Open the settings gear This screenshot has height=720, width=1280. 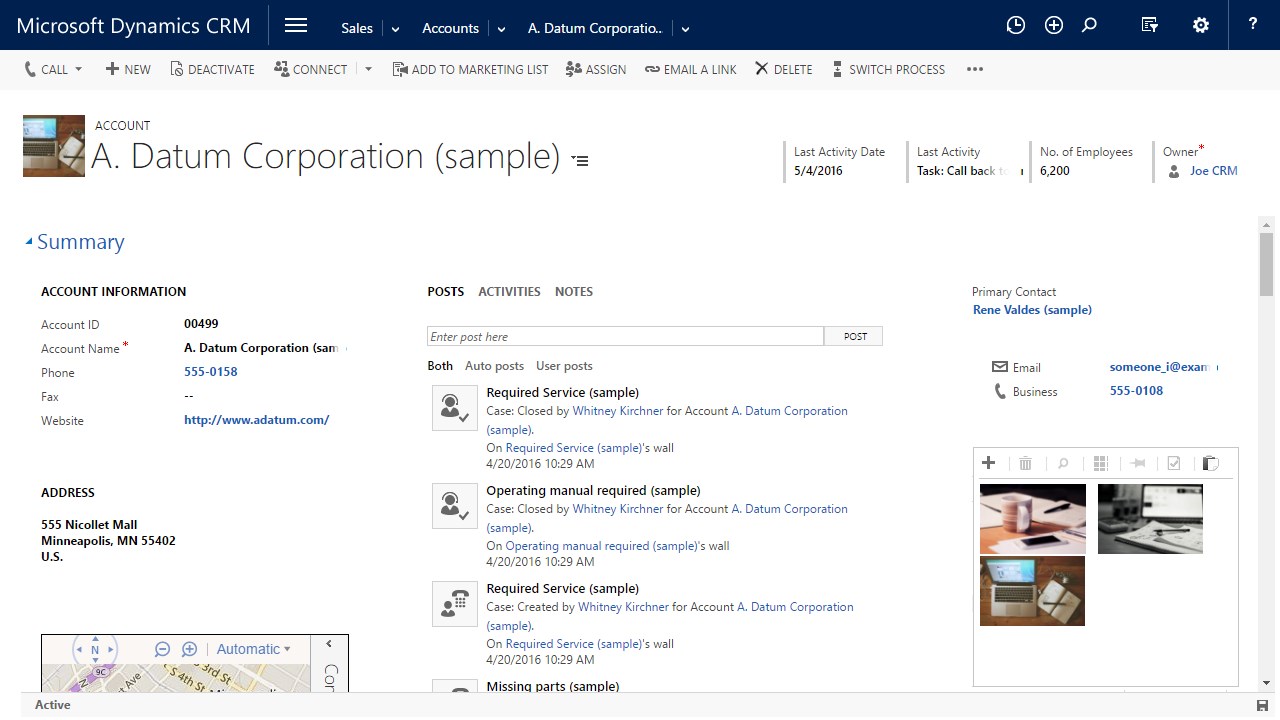[1201, 26]
